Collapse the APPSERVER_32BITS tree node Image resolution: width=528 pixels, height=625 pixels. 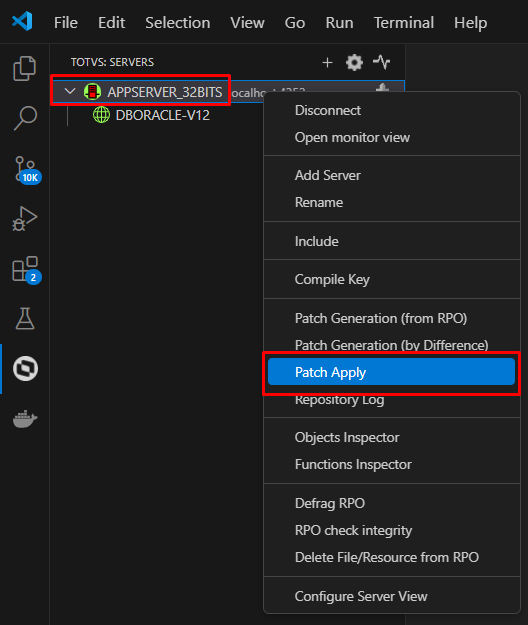pyautogui.click(x=70, y=91)
